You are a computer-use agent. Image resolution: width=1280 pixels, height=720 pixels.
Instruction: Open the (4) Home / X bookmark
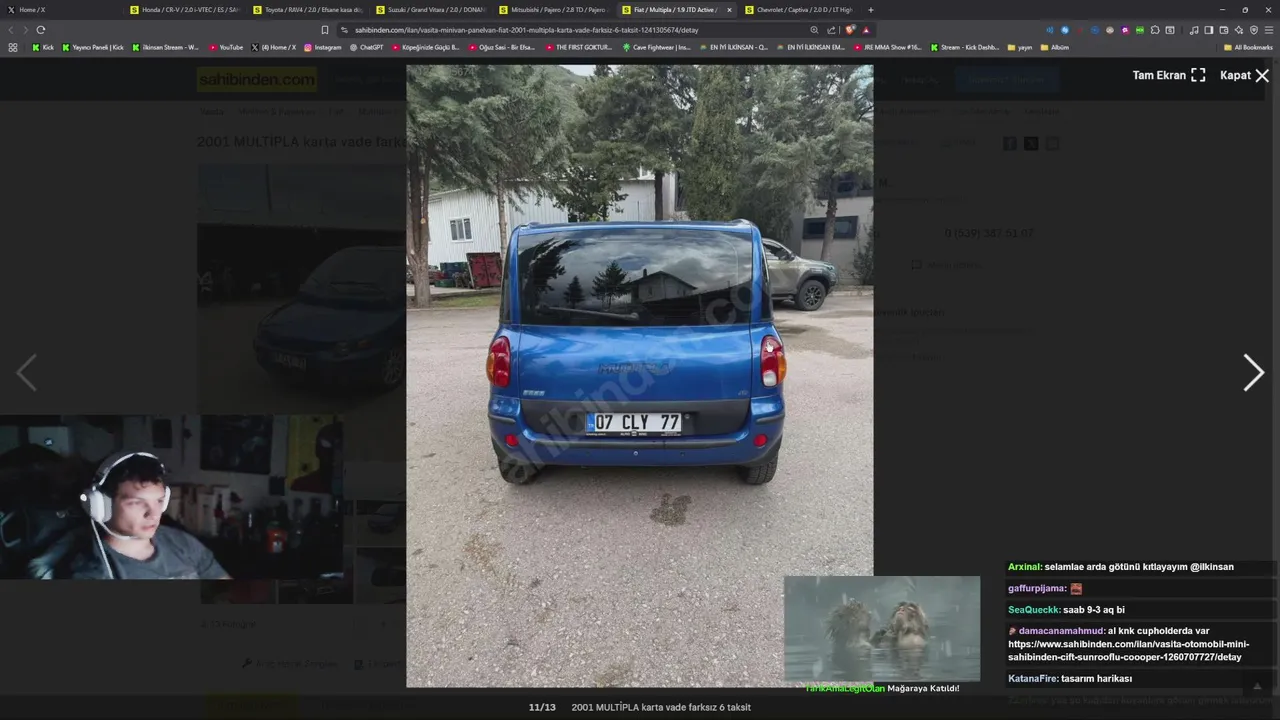[x=274, y=47]
